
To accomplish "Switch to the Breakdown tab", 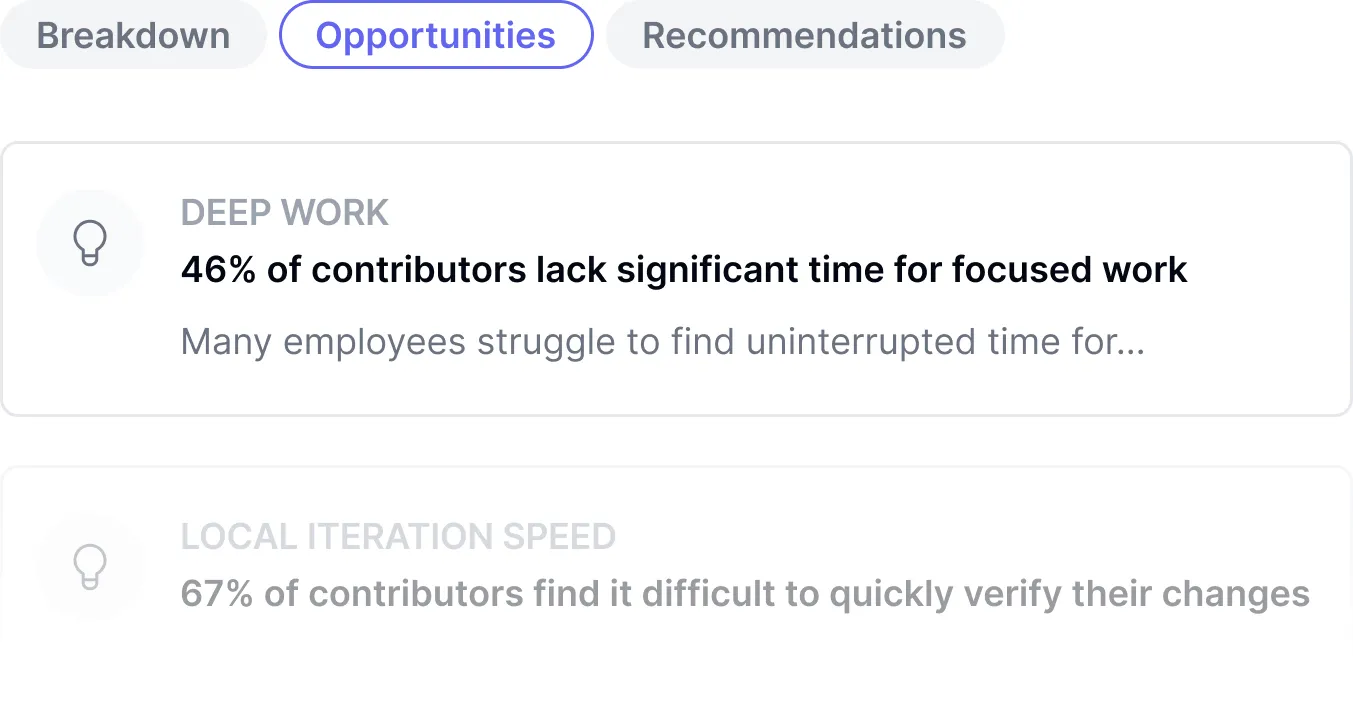I will 133,35.
